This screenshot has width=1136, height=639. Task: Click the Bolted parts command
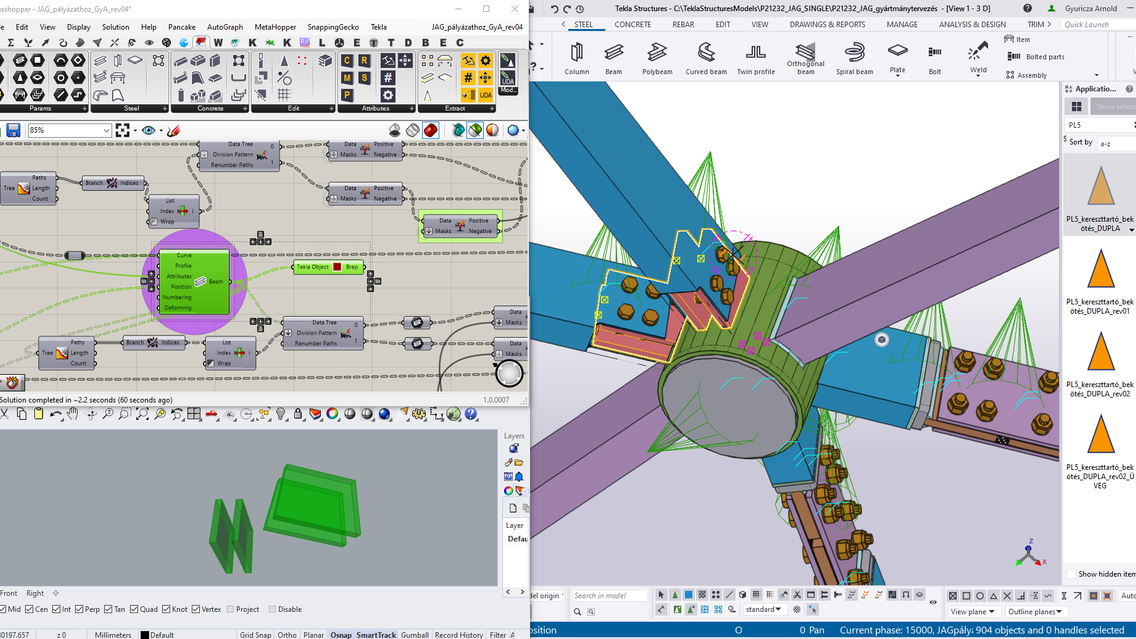point(1036,57)
